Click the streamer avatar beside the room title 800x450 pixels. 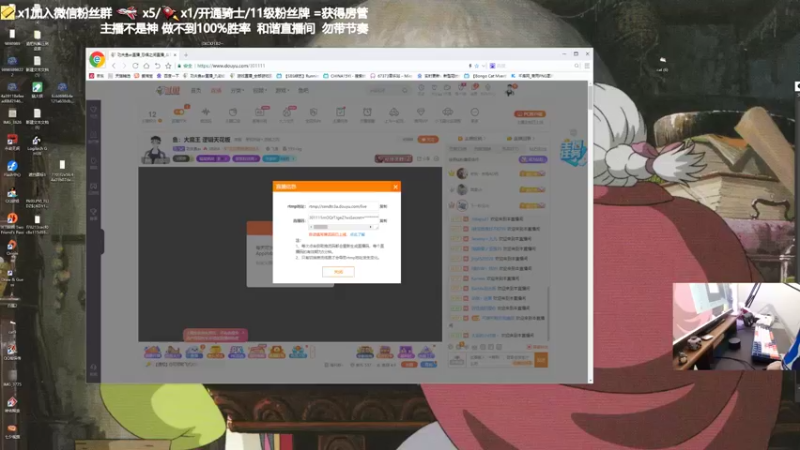[x=155, y=149]
